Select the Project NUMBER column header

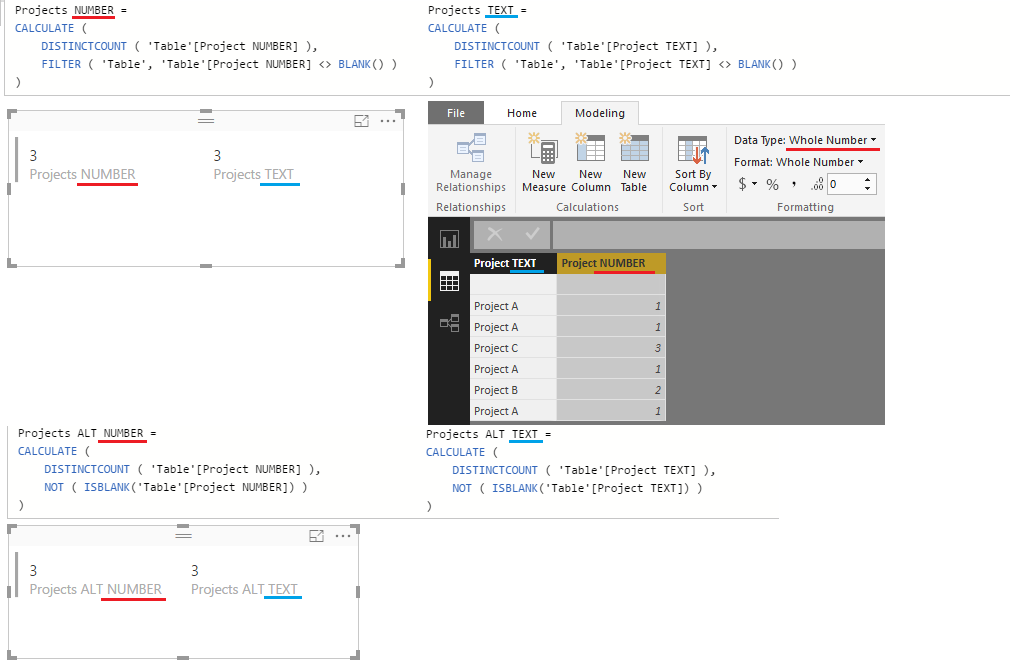click(611, 263)
